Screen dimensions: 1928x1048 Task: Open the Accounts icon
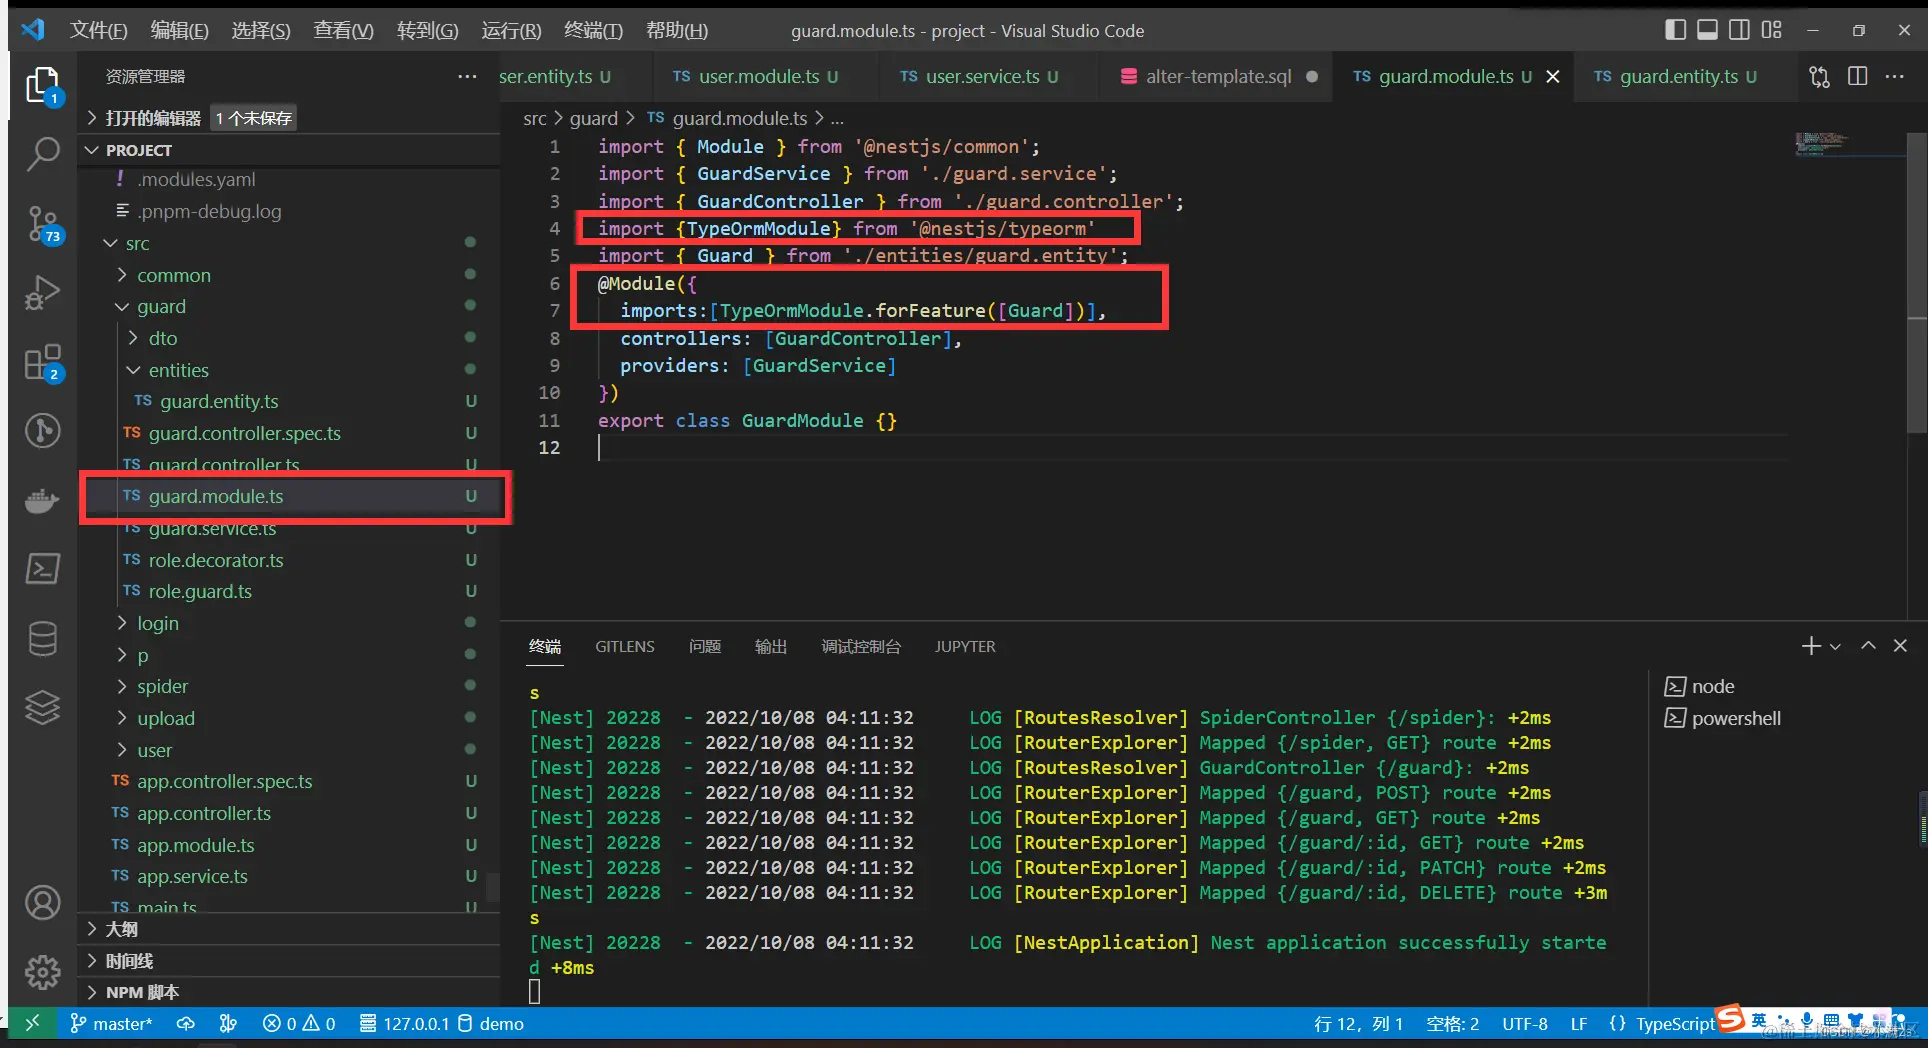(x=43, y=902)
